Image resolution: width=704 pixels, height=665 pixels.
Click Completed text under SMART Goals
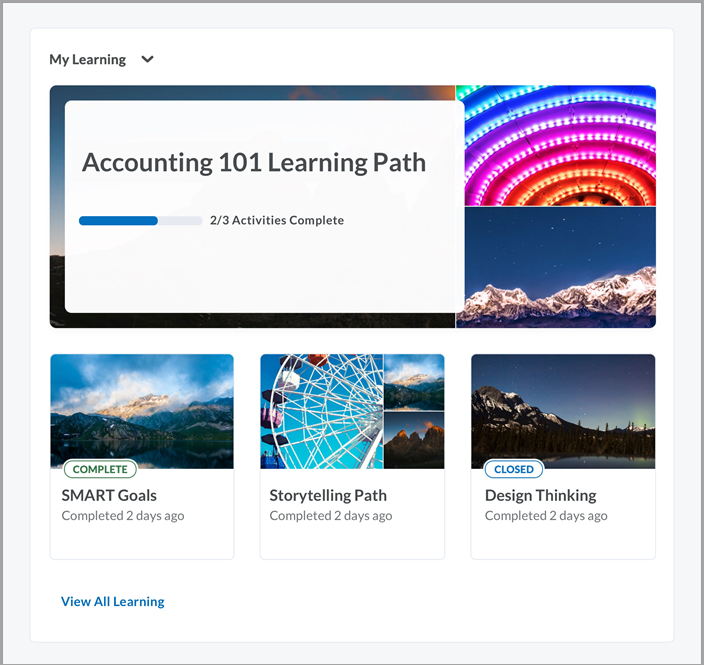123,516
